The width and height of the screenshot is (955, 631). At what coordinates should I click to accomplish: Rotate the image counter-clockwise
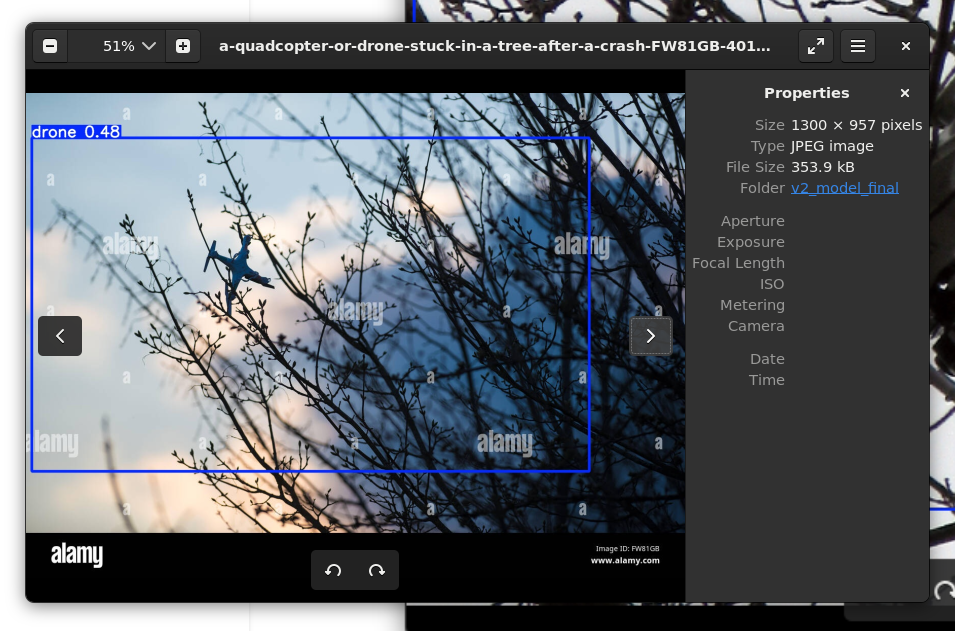[333, 570]
